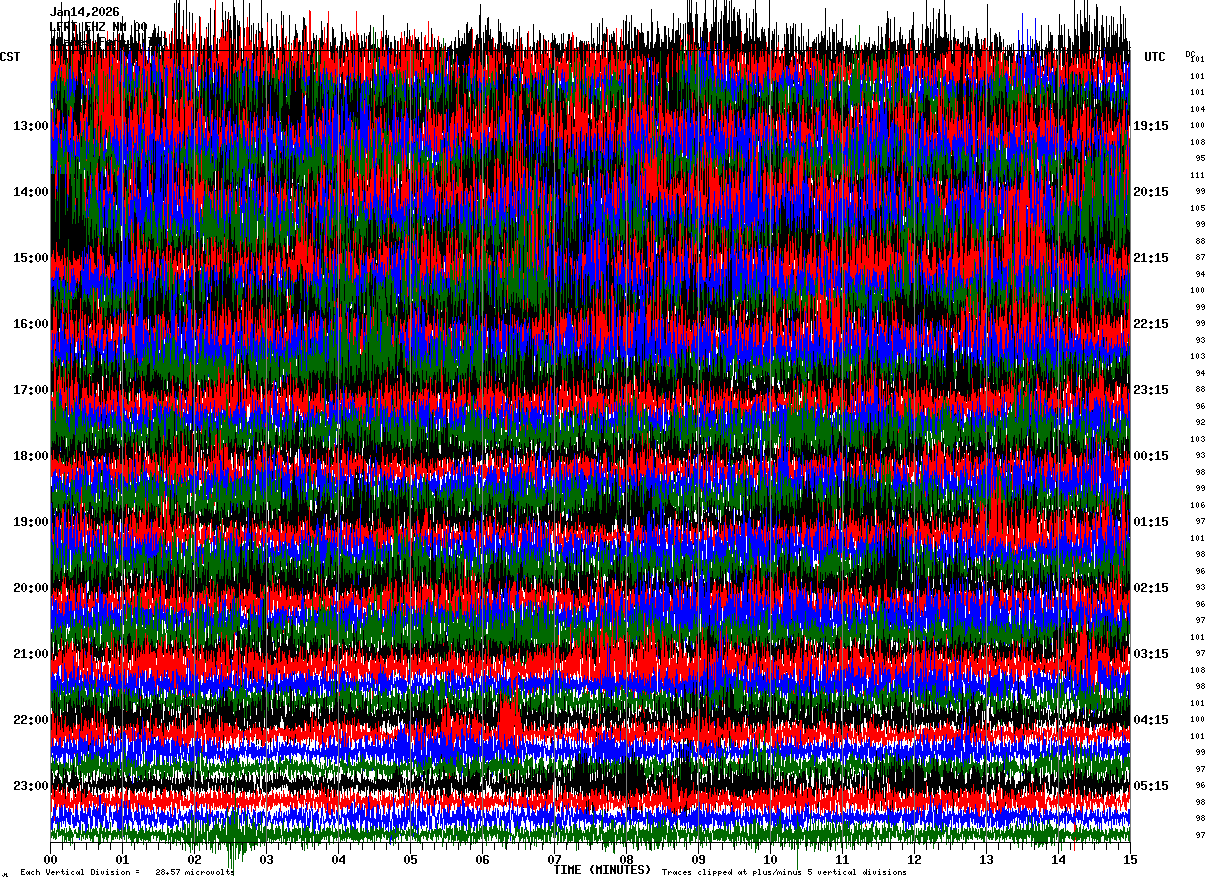Screen dimensions: 1210x886
Task: Click the 05 minute axis tick label
Action: pos(411,859)
